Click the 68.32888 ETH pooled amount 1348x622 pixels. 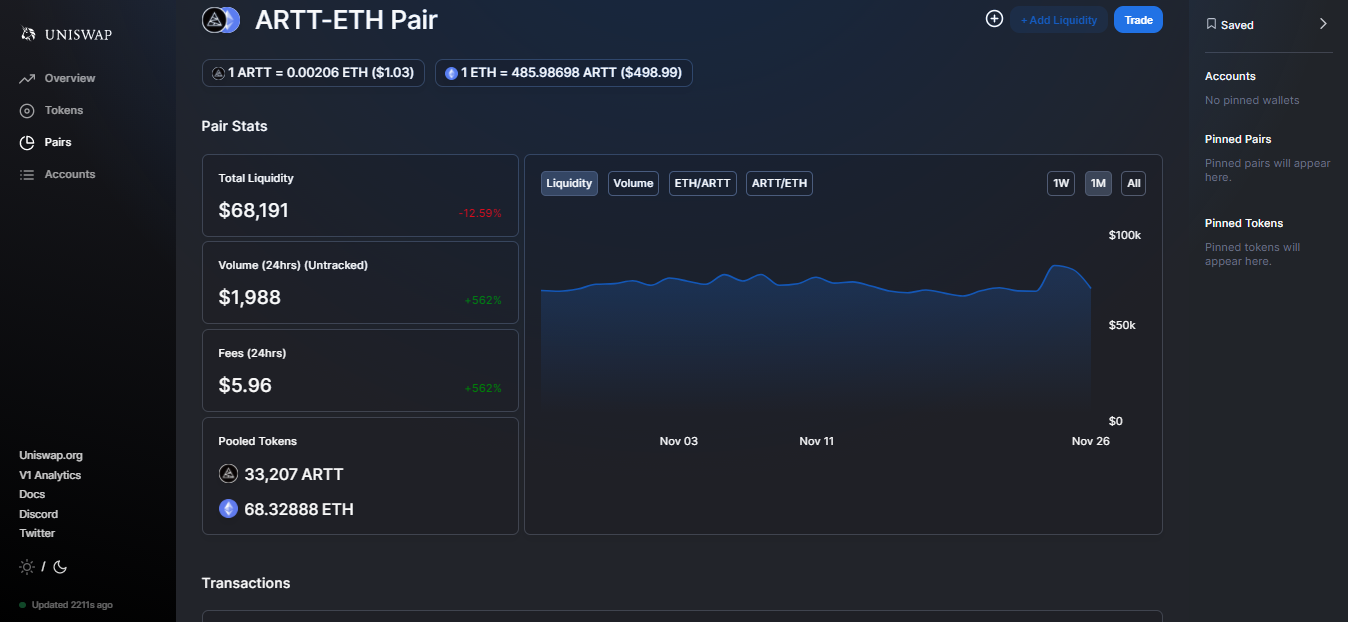[x=299, y=509]
